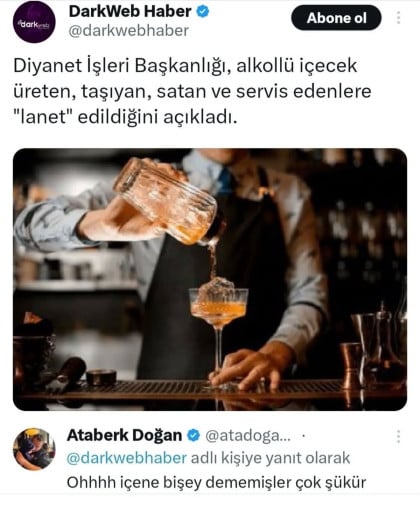This screenshot has height=507, width=420.
Task: Click 'adlı kişiye yanıt olarak' label
Action: (x=270, y=458)
